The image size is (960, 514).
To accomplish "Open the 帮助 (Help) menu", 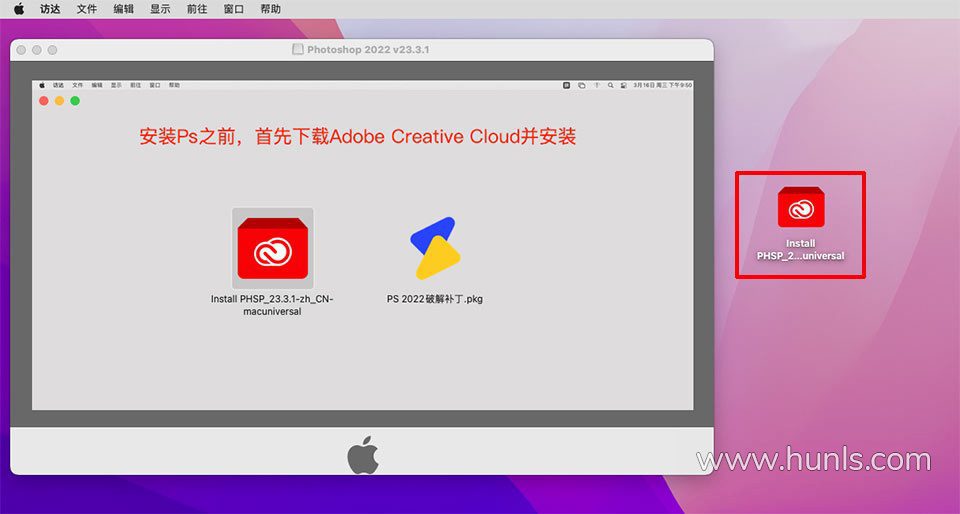I will (270, 9).
